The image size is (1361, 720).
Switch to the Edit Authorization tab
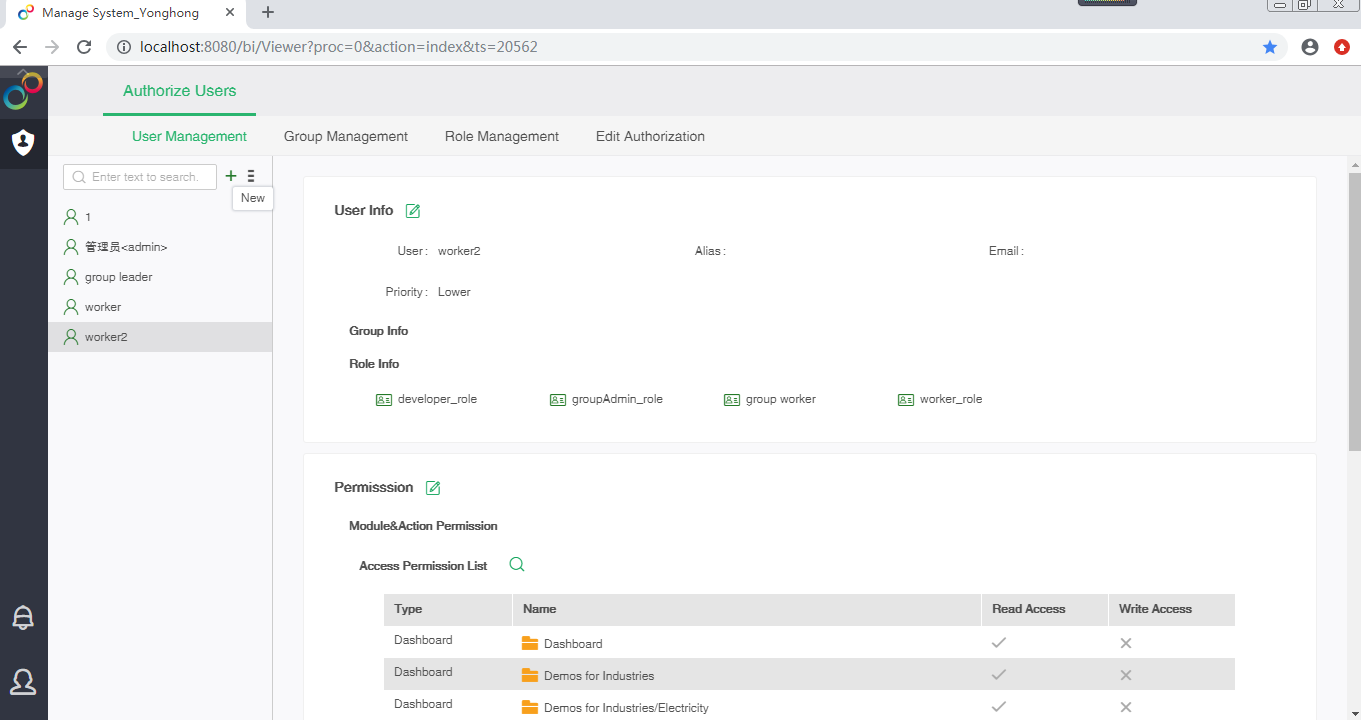point(650,137)
